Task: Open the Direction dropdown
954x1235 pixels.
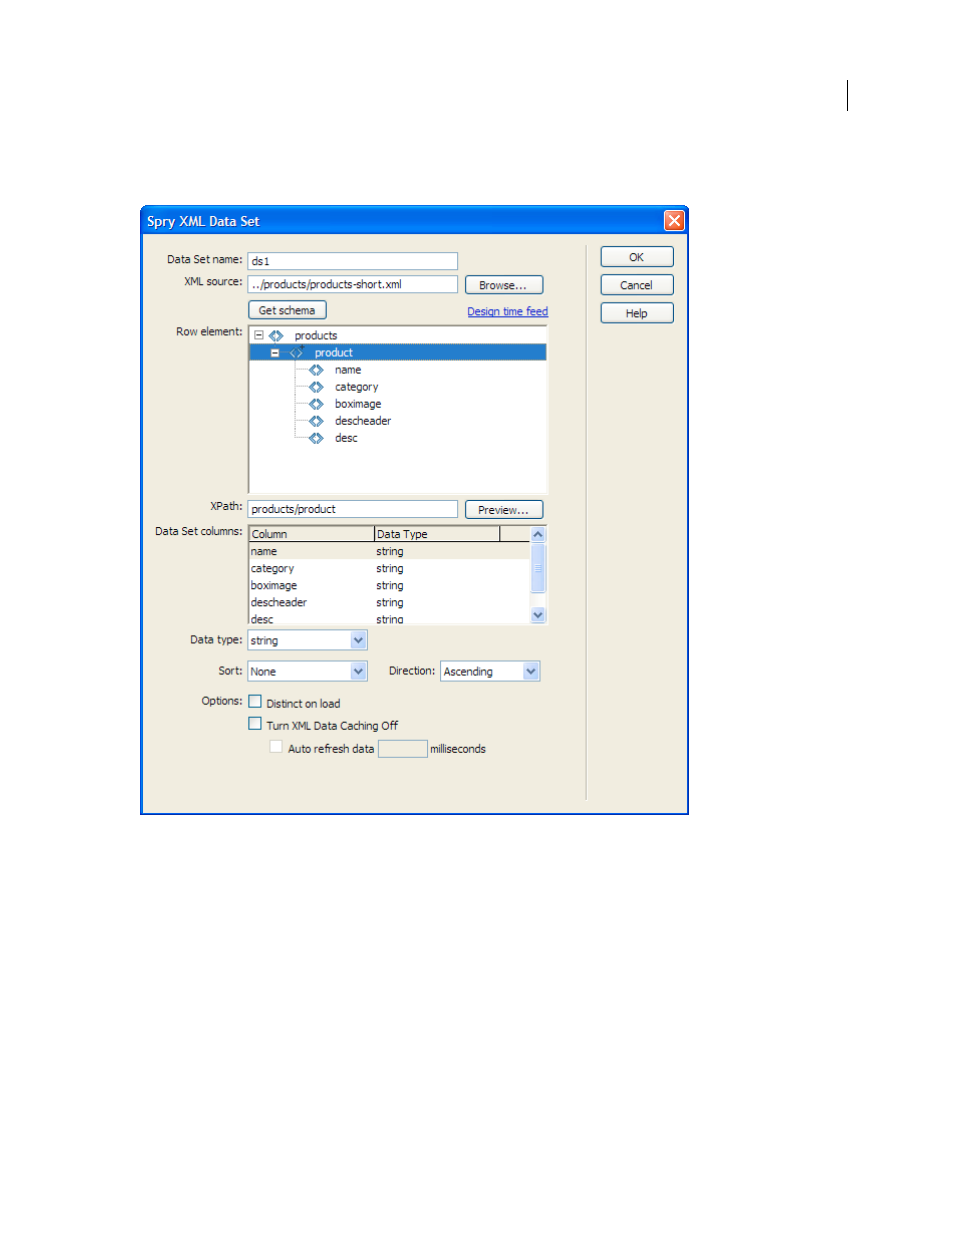Action: (x=531, y=671)
